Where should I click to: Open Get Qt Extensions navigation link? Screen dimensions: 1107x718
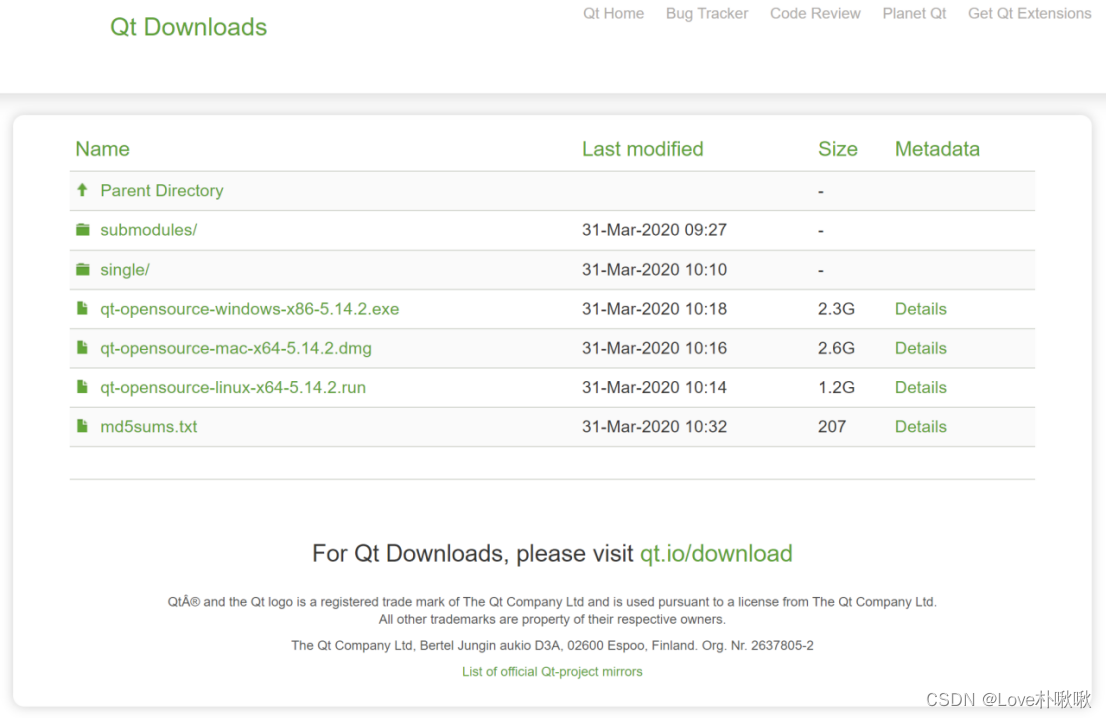(x=1029, y=13)
